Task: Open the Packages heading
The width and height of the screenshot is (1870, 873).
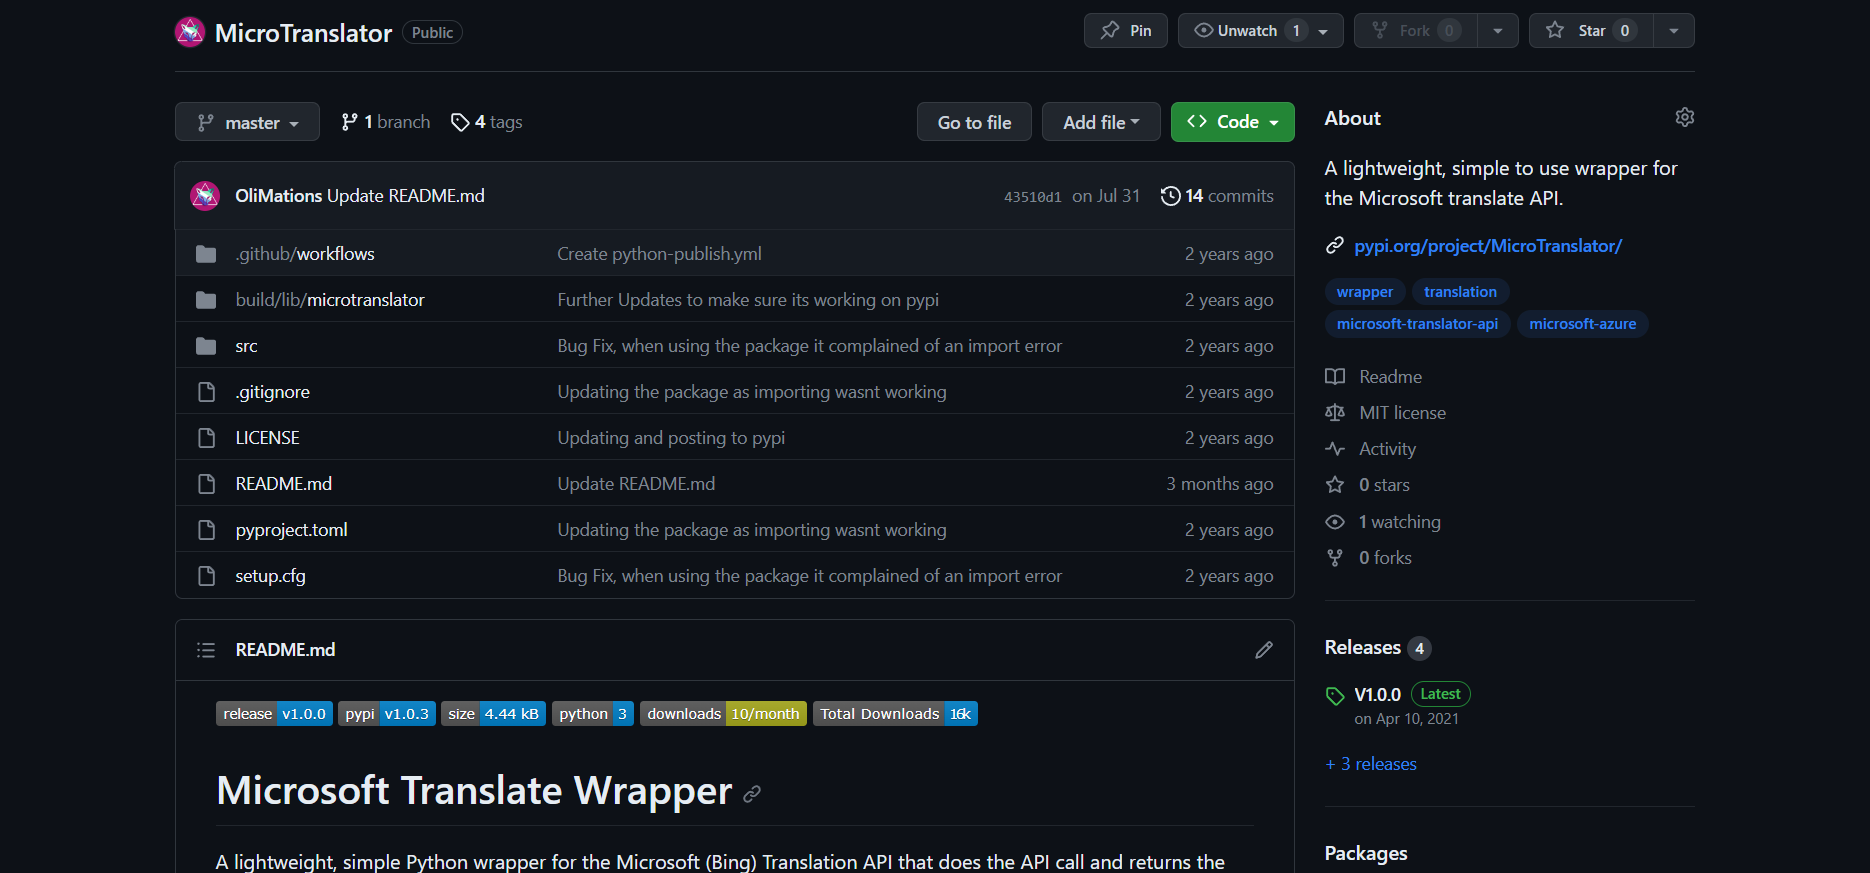Action: pos(1366,853)
